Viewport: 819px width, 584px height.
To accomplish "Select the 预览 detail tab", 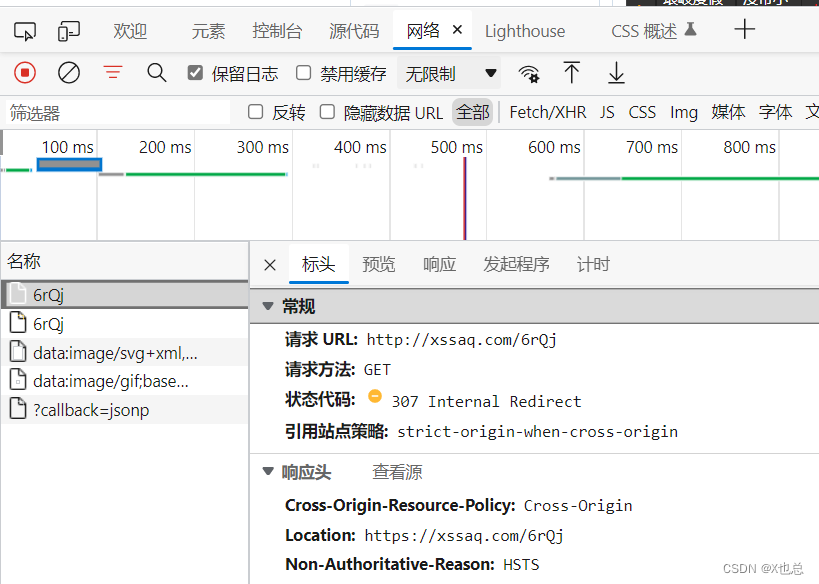I will click(379, 264).
